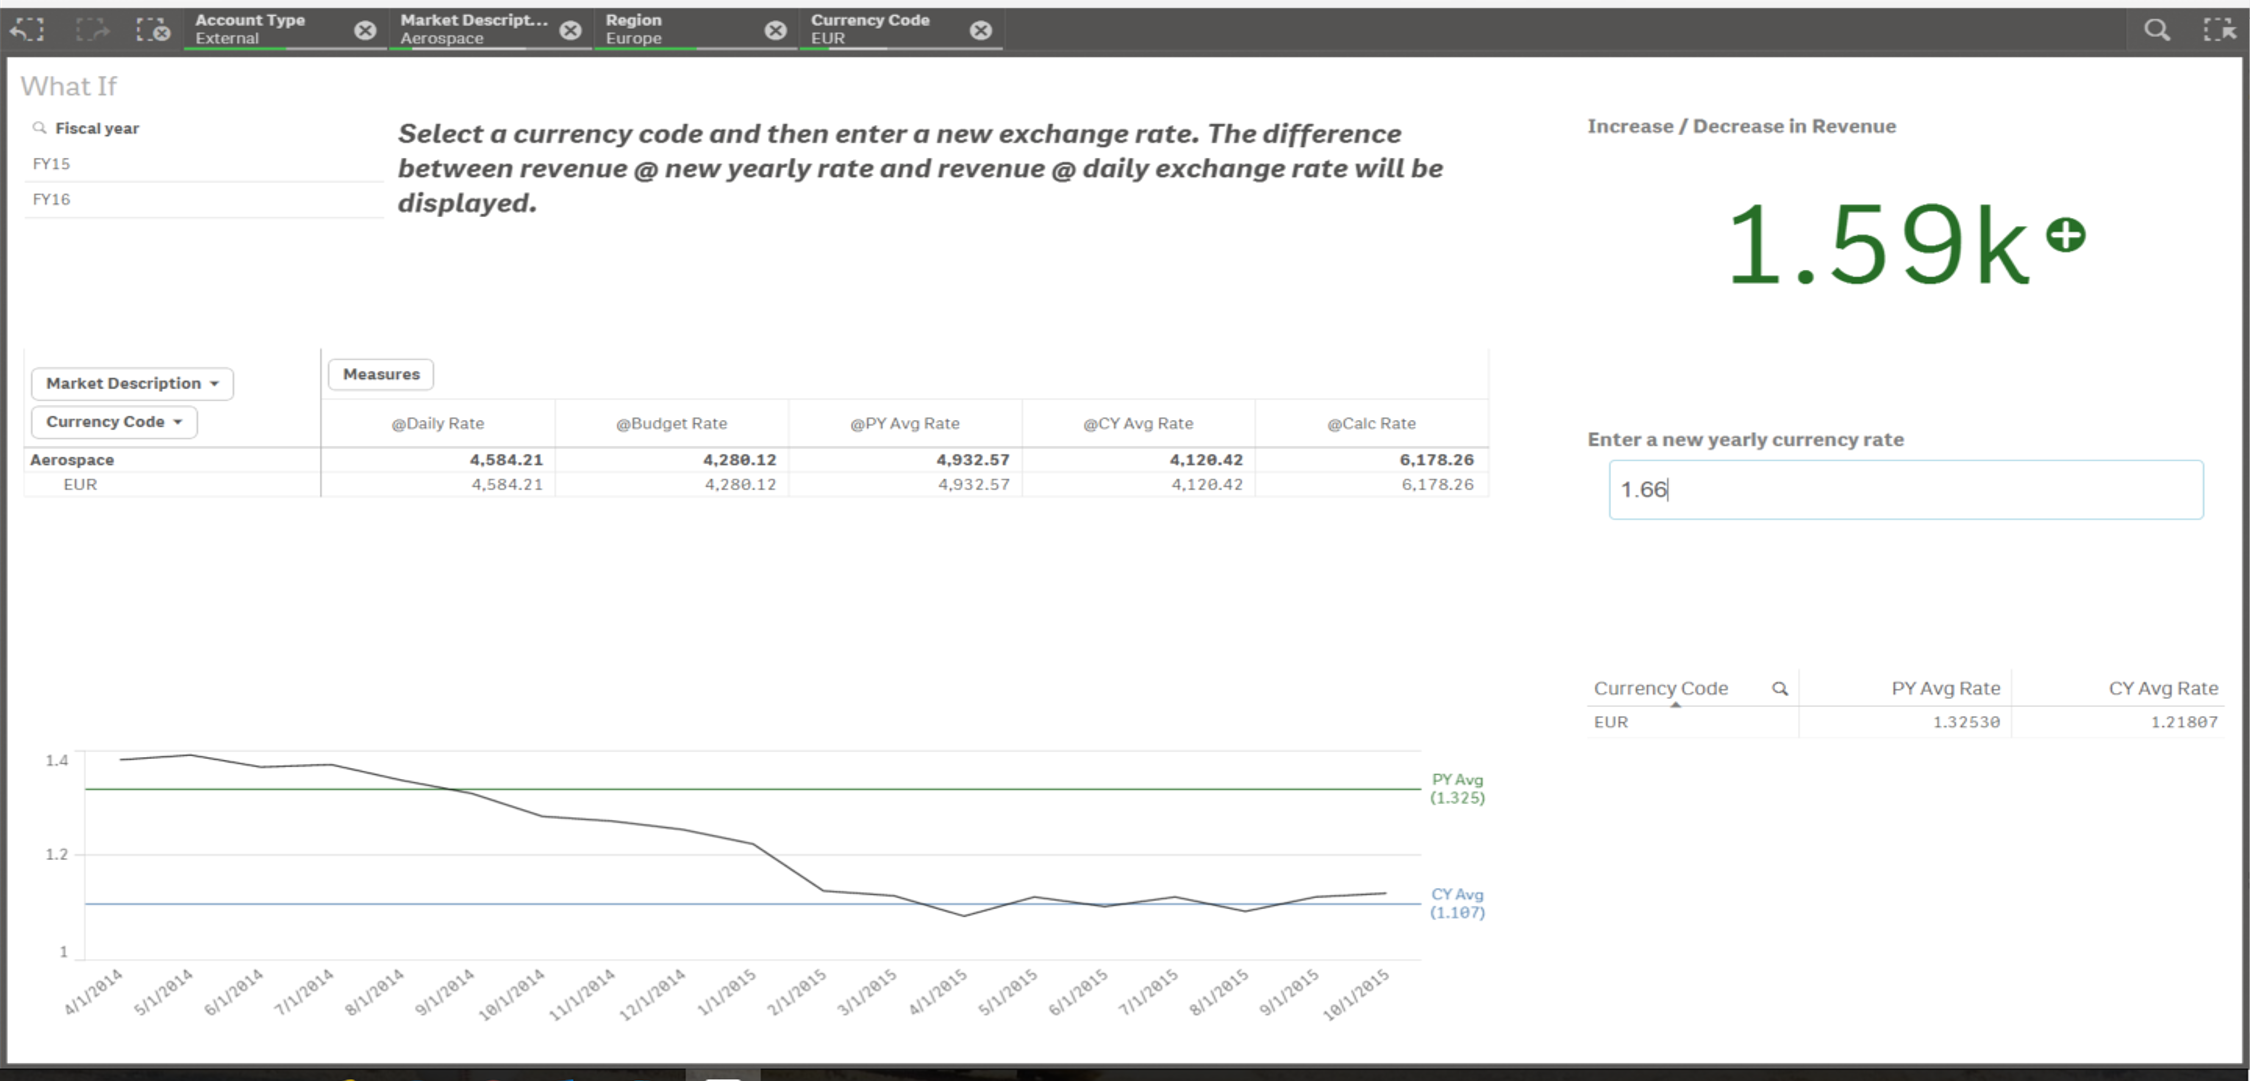
Task: Click the 10/1/2015 axis label
Action: (x=1356, y=994)
